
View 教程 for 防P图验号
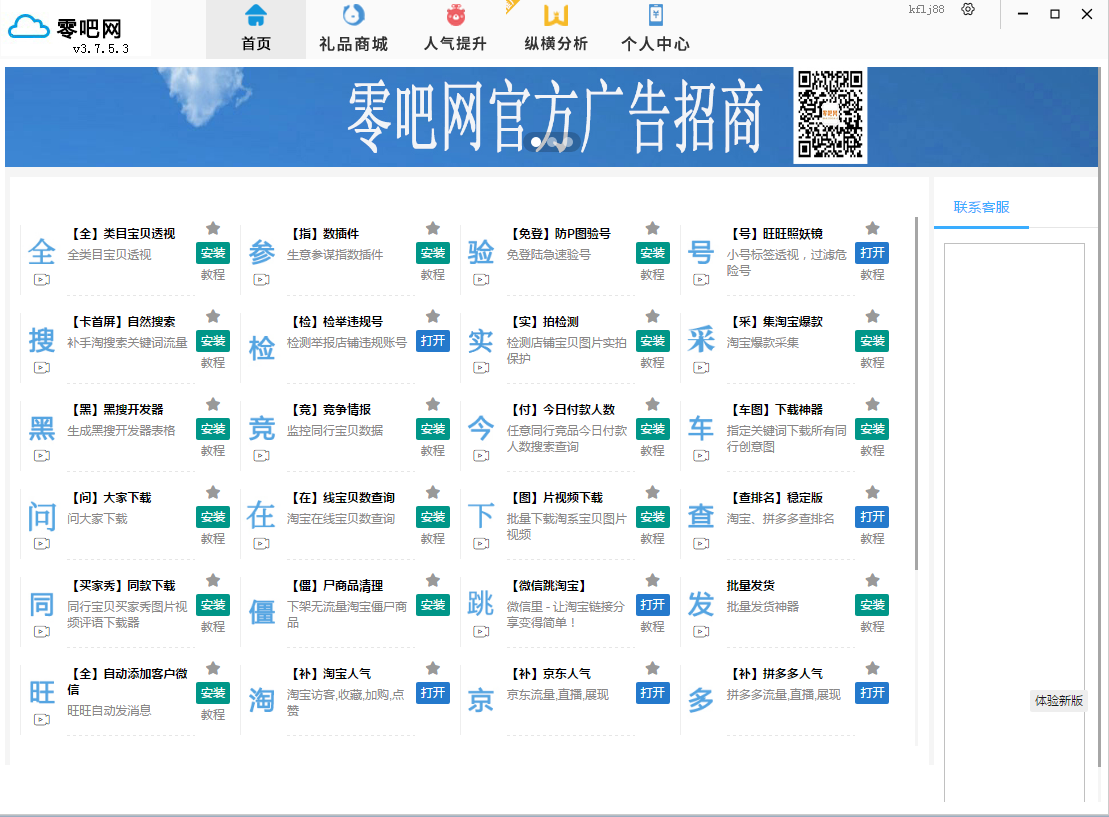tap(652, 274)
